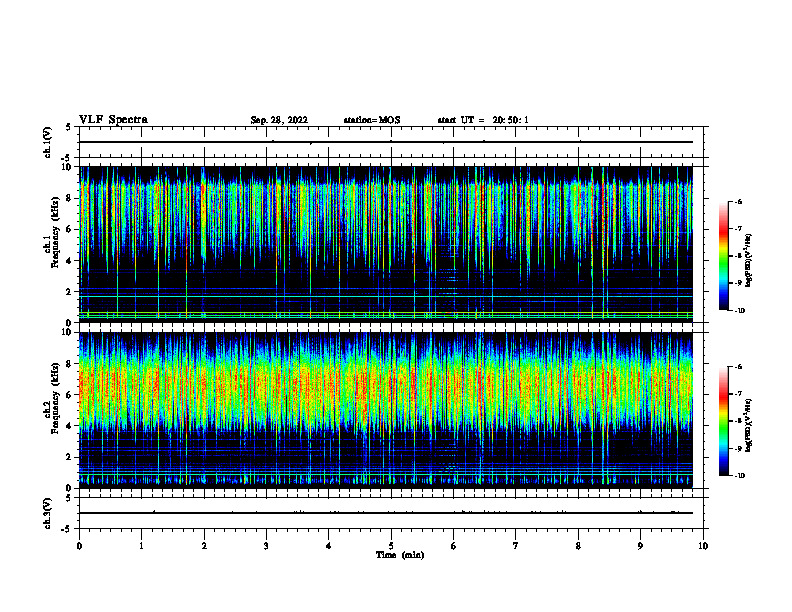This screenshot has width=792, height=612.
Task: Click the "VLF Spectra" plot title
Action: (x=113, y=120)
